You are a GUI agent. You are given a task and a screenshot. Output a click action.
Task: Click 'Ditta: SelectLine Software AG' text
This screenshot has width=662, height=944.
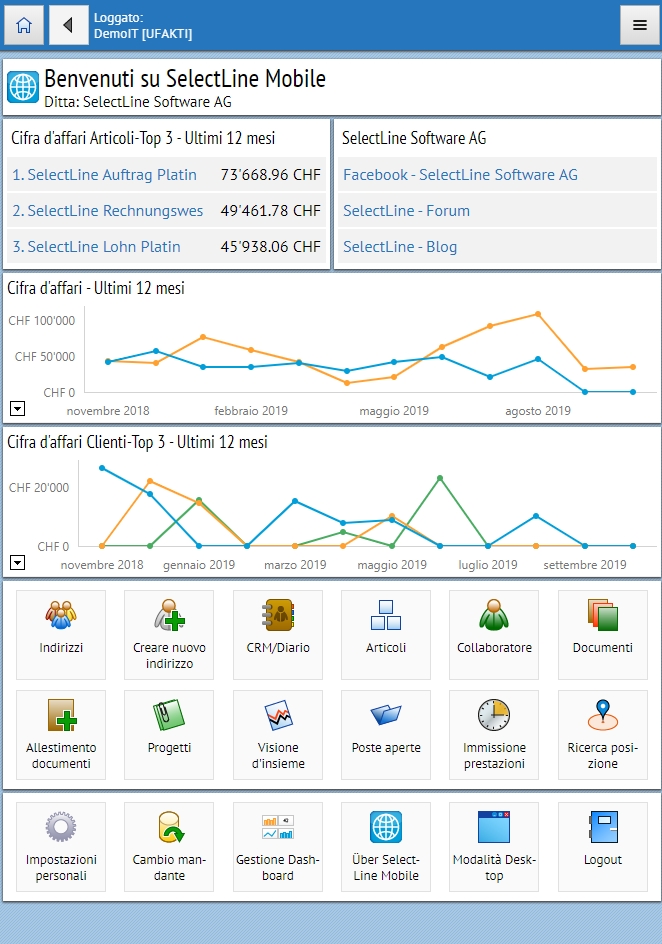click(138, 102)
